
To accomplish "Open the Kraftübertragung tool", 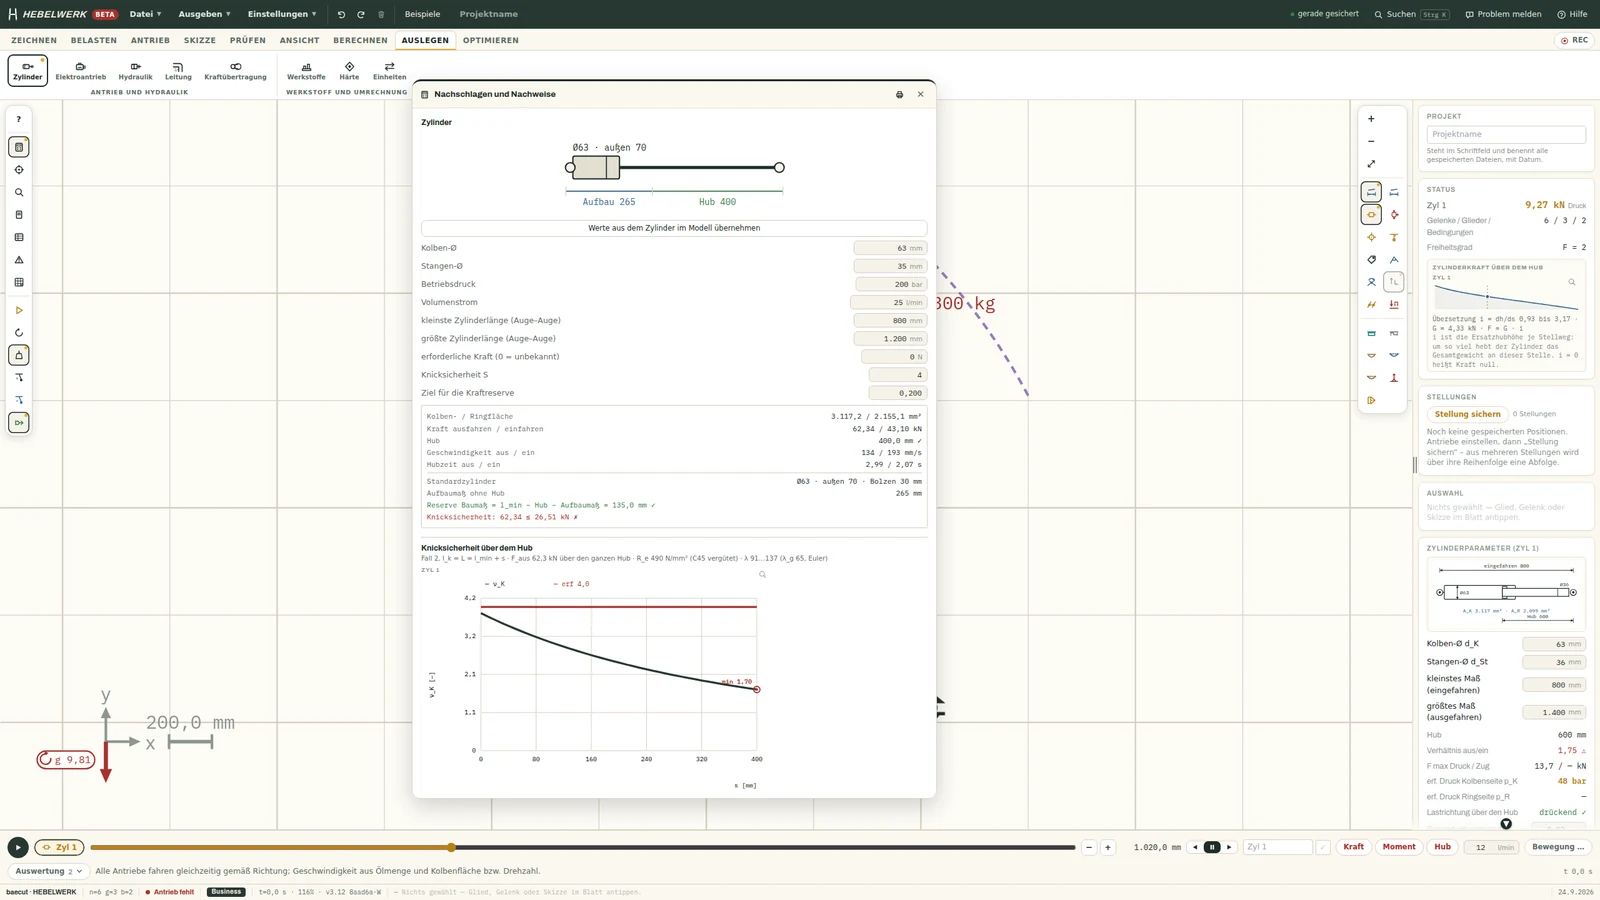I will pos(235,71).
